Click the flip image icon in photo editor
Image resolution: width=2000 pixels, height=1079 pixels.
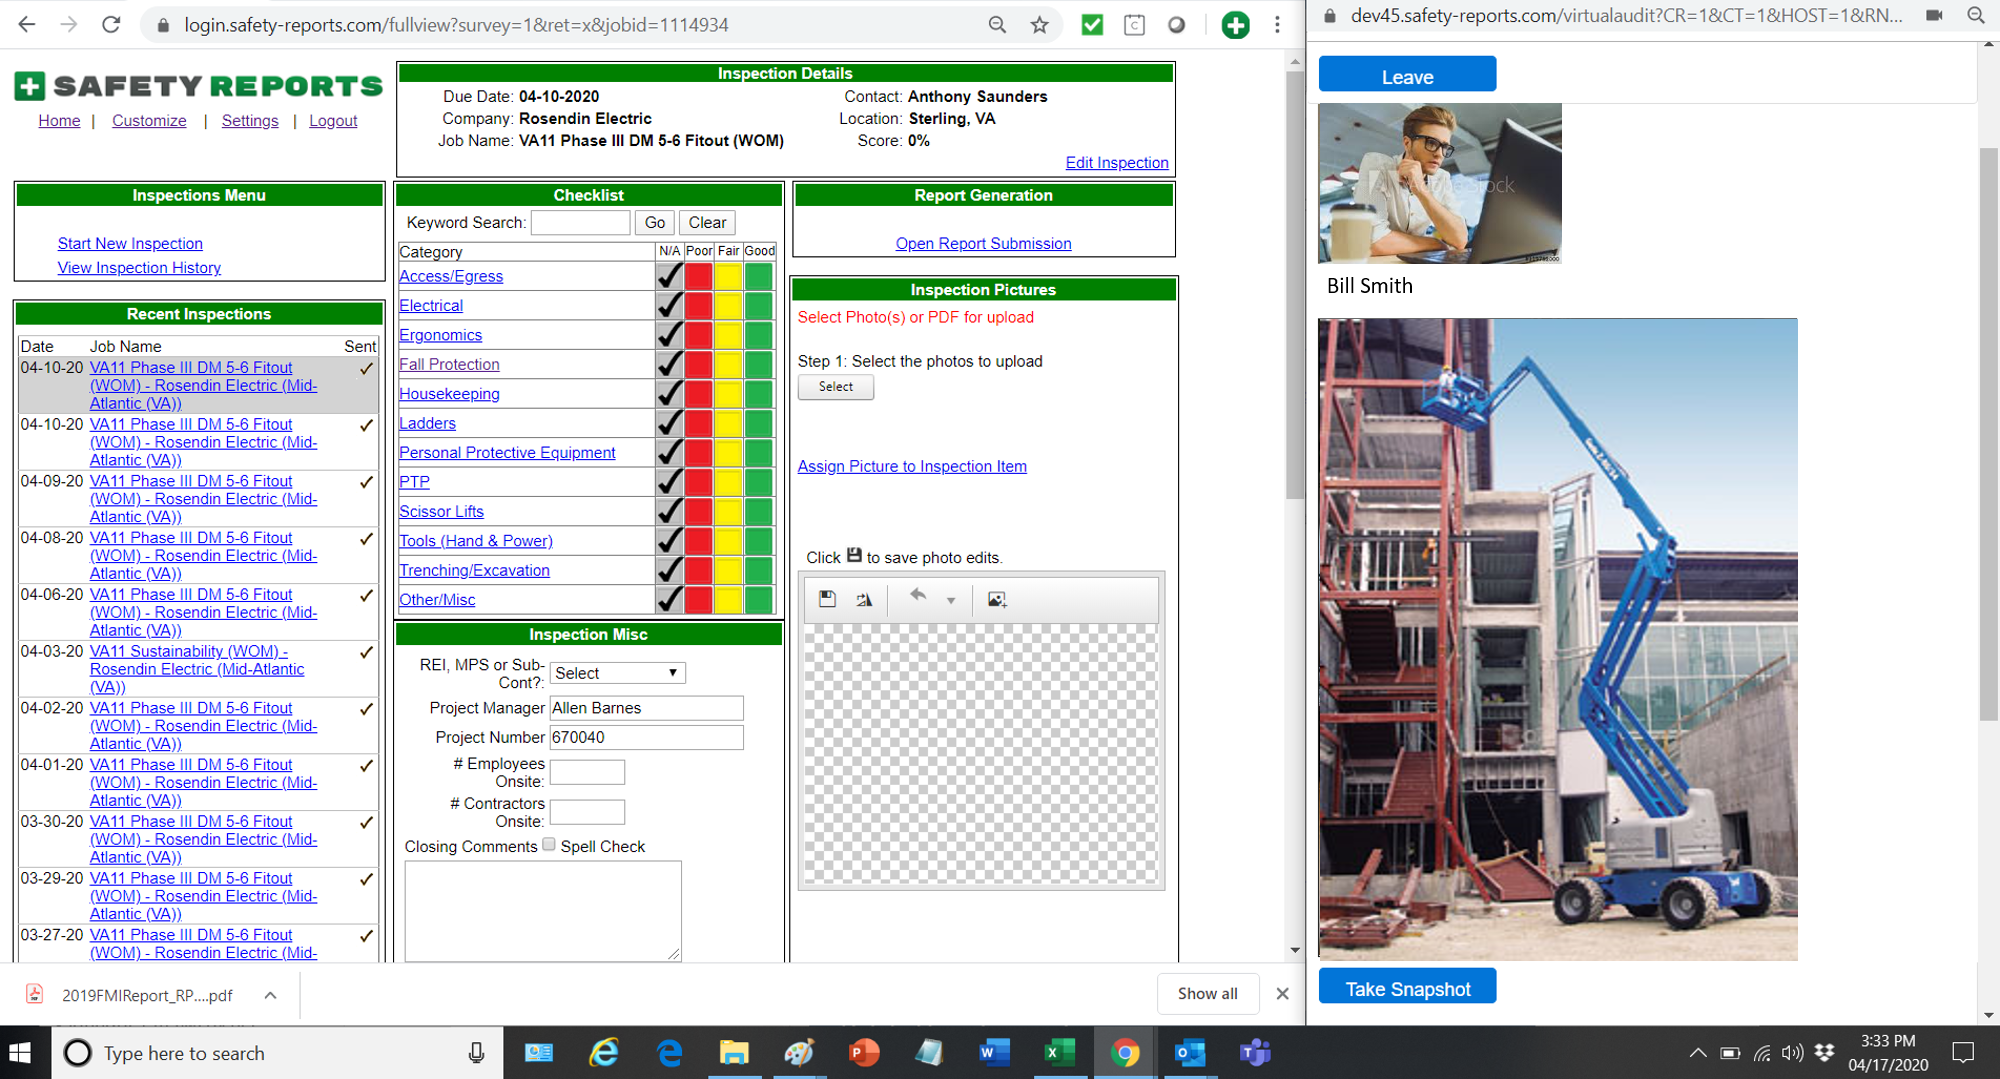(x=864, y=599)
